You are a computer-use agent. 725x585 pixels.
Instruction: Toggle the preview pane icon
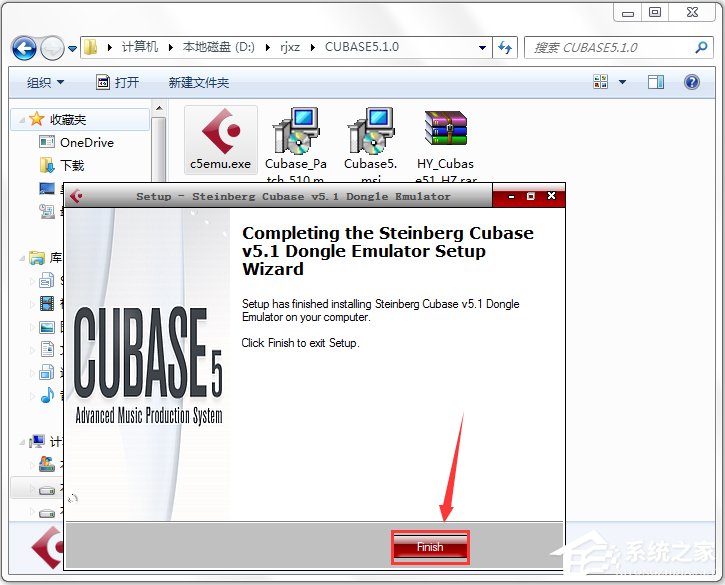pyautogui.click(x=656, y=82)
